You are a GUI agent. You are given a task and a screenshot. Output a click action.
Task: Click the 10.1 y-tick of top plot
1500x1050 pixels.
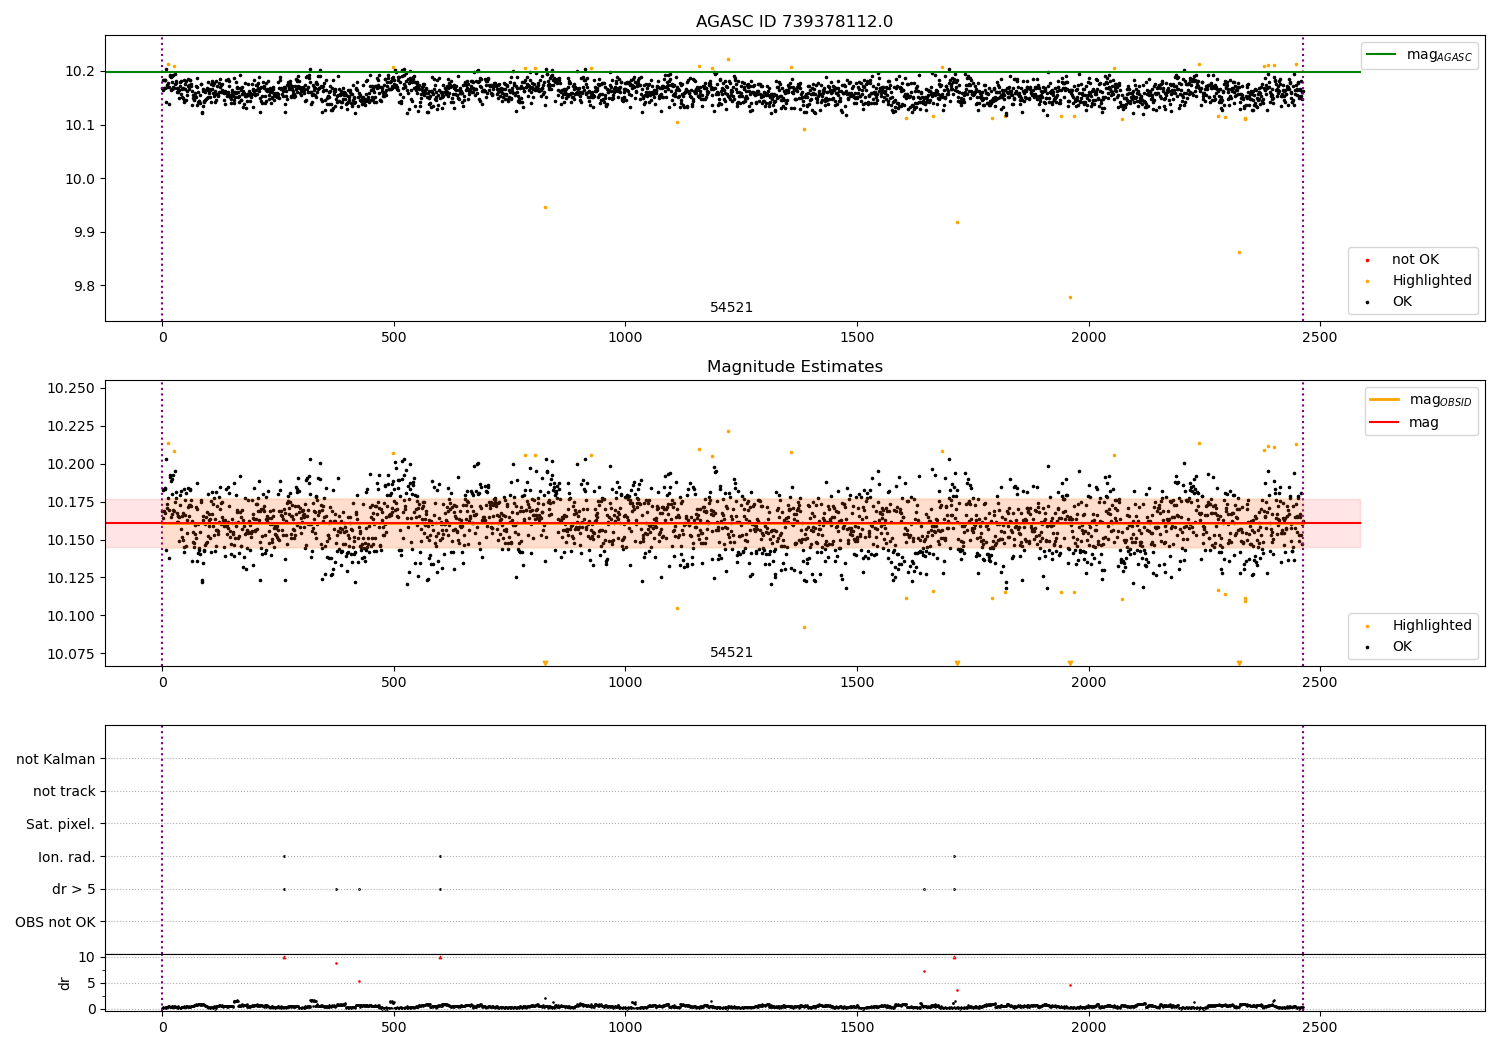[80, 126]
